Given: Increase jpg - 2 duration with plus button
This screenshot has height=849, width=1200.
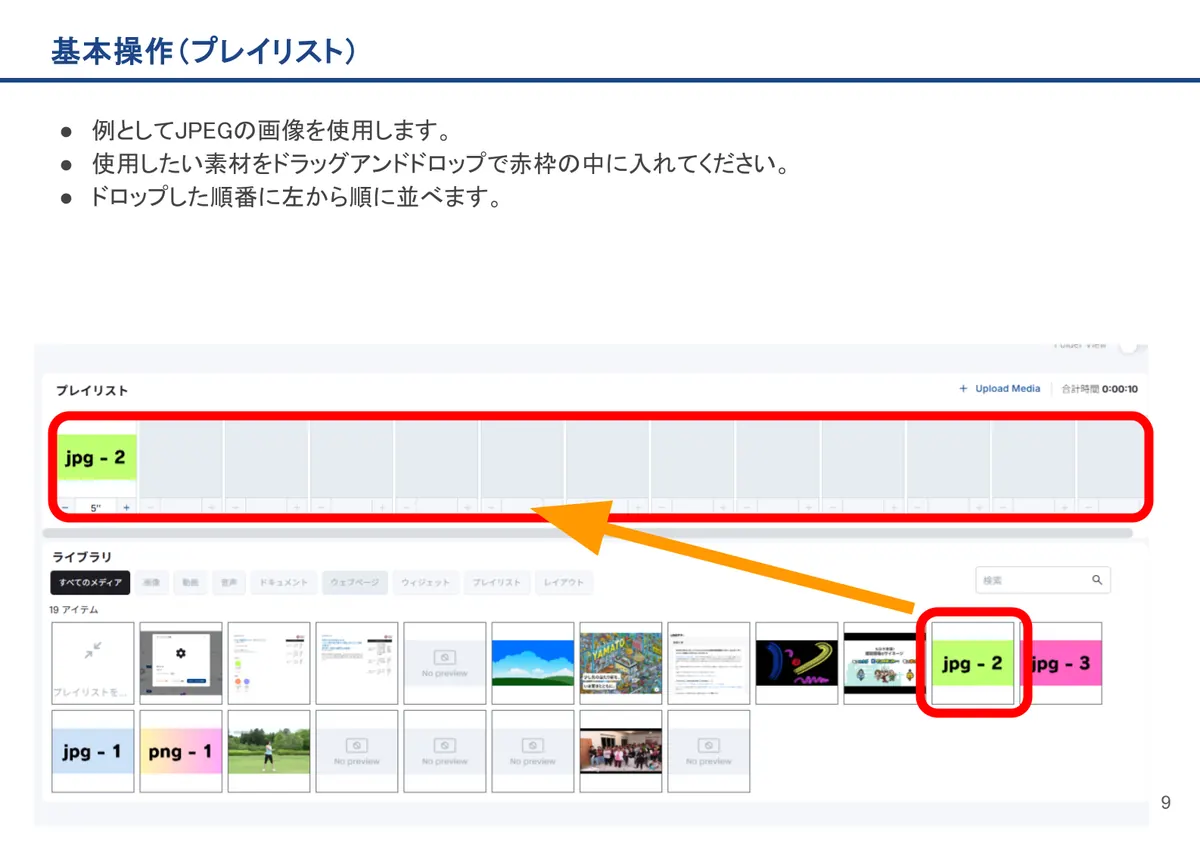Looking at the screenshot, I should pos(127,507).
